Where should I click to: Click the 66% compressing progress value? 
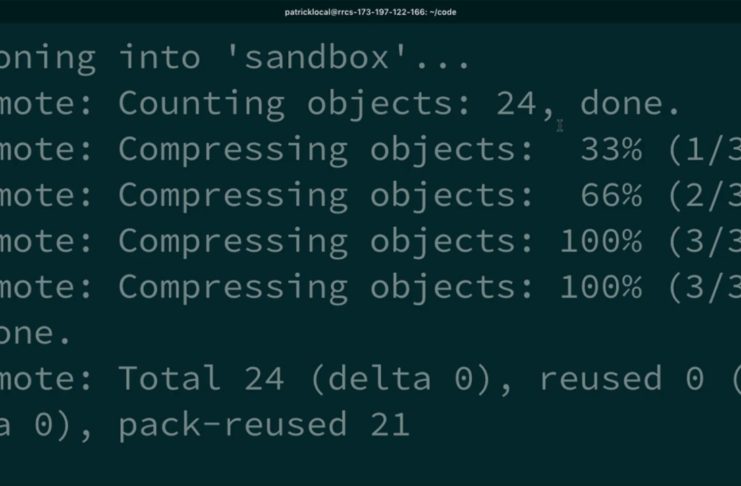pos(611,195)
